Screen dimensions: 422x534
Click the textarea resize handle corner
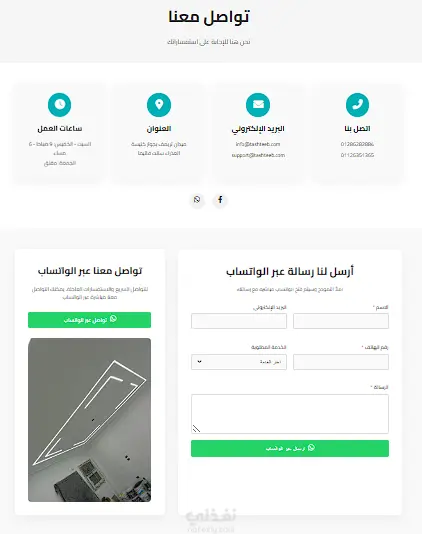pyautogui.click(x=196, y=429)
